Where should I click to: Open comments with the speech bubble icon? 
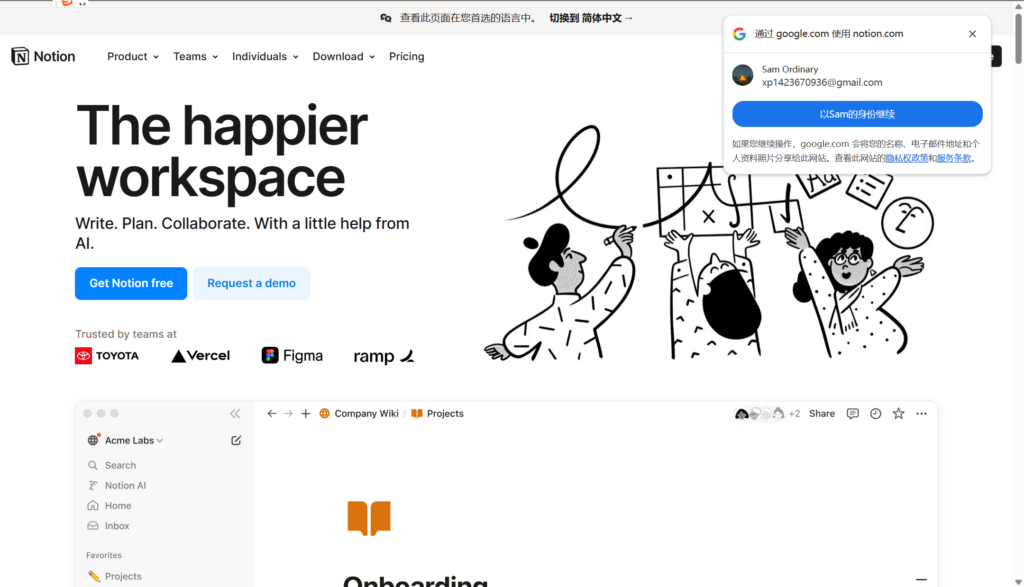[852, 413]
